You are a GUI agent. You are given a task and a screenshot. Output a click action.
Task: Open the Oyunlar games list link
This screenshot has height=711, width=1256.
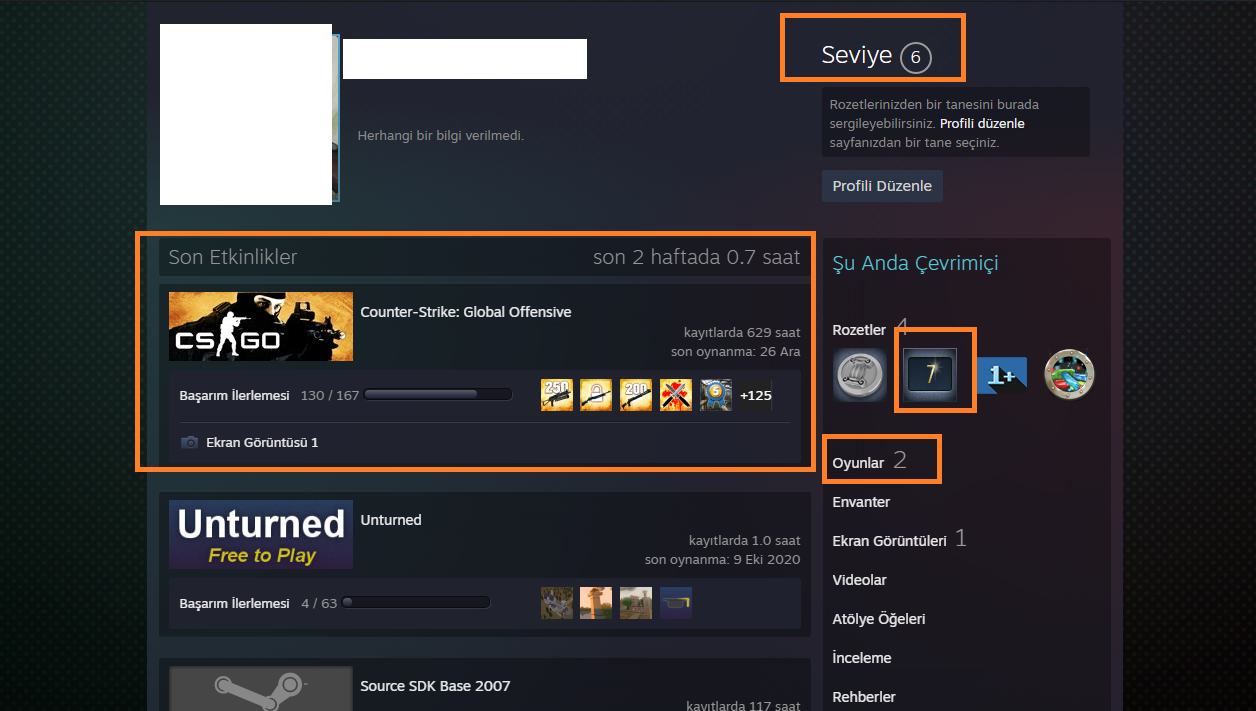pyautogui.click(x=858, y=463)
